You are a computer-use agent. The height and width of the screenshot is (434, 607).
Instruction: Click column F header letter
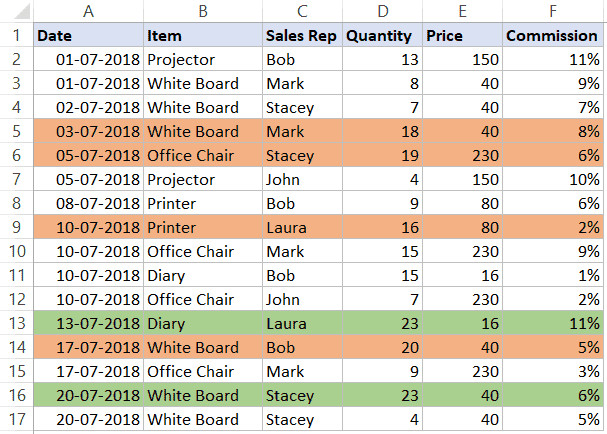pos(552,11)
